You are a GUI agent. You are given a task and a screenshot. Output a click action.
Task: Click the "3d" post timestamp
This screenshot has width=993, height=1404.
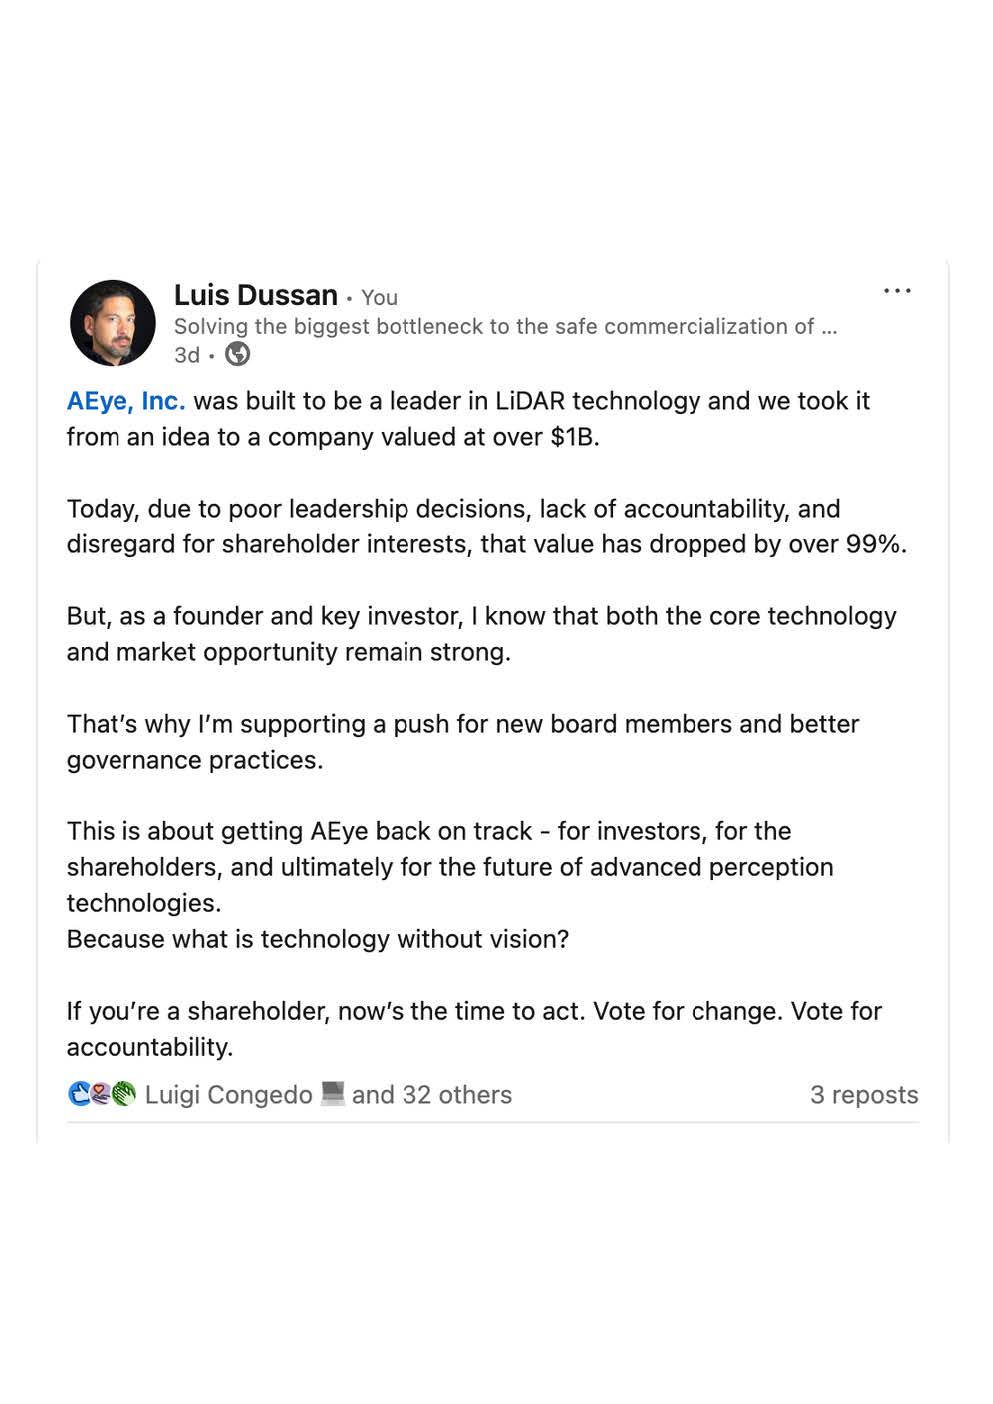click(187, 355)
